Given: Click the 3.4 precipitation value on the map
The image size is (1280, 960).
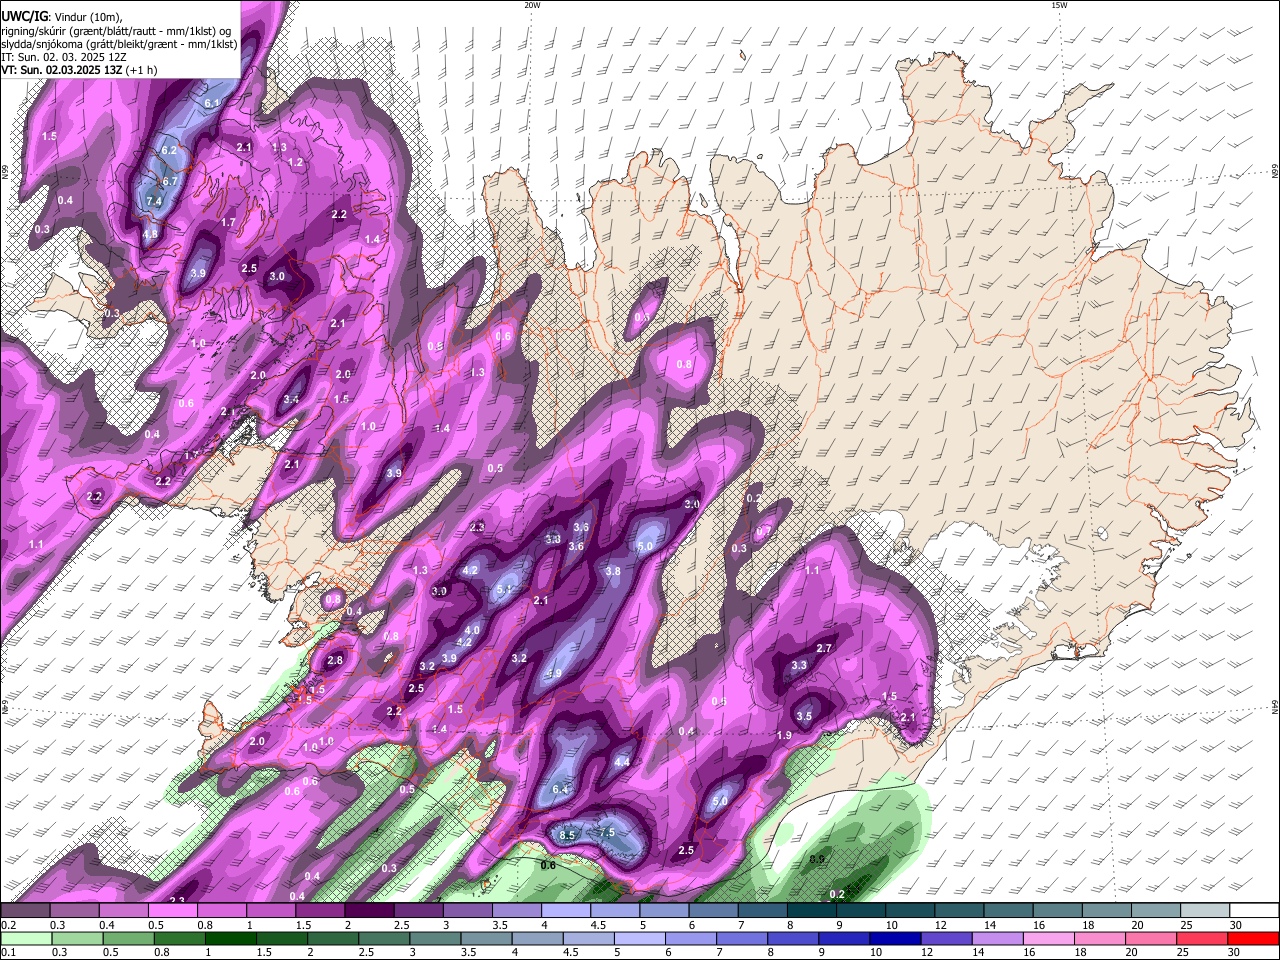Looking at the screenshot, I should [291, 399].
